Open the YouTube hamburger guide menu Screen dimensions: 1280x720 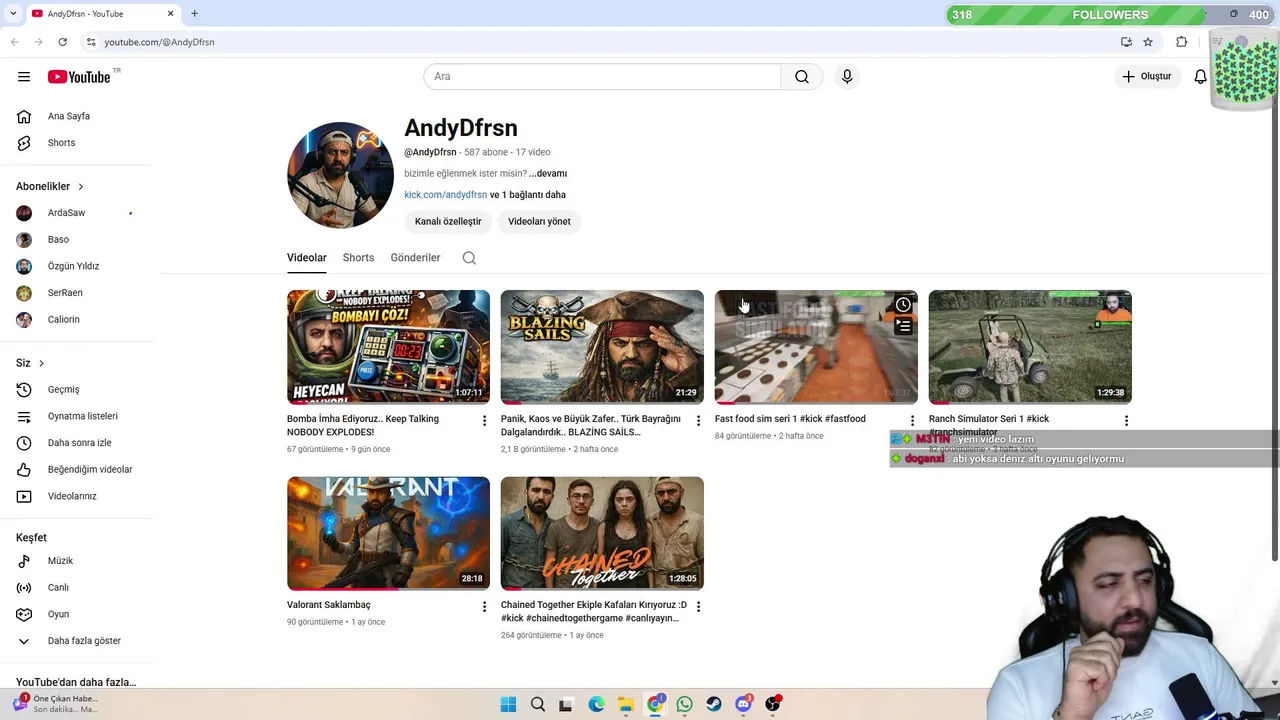[x=24, y=77]
